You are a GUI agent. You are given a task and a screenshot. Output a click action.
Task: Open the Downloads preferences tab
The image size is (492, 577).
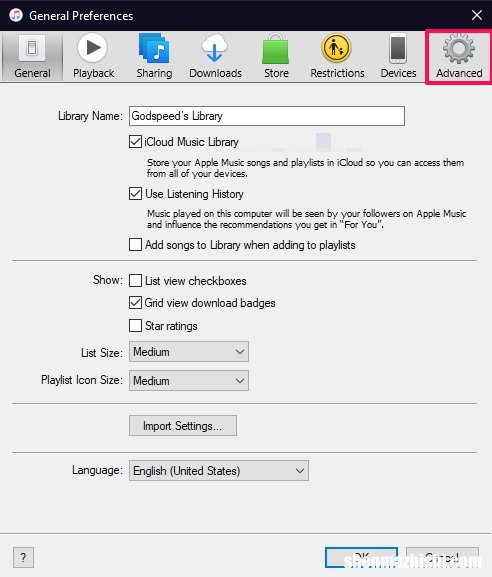pyautogui.click(x=215, y=56)
